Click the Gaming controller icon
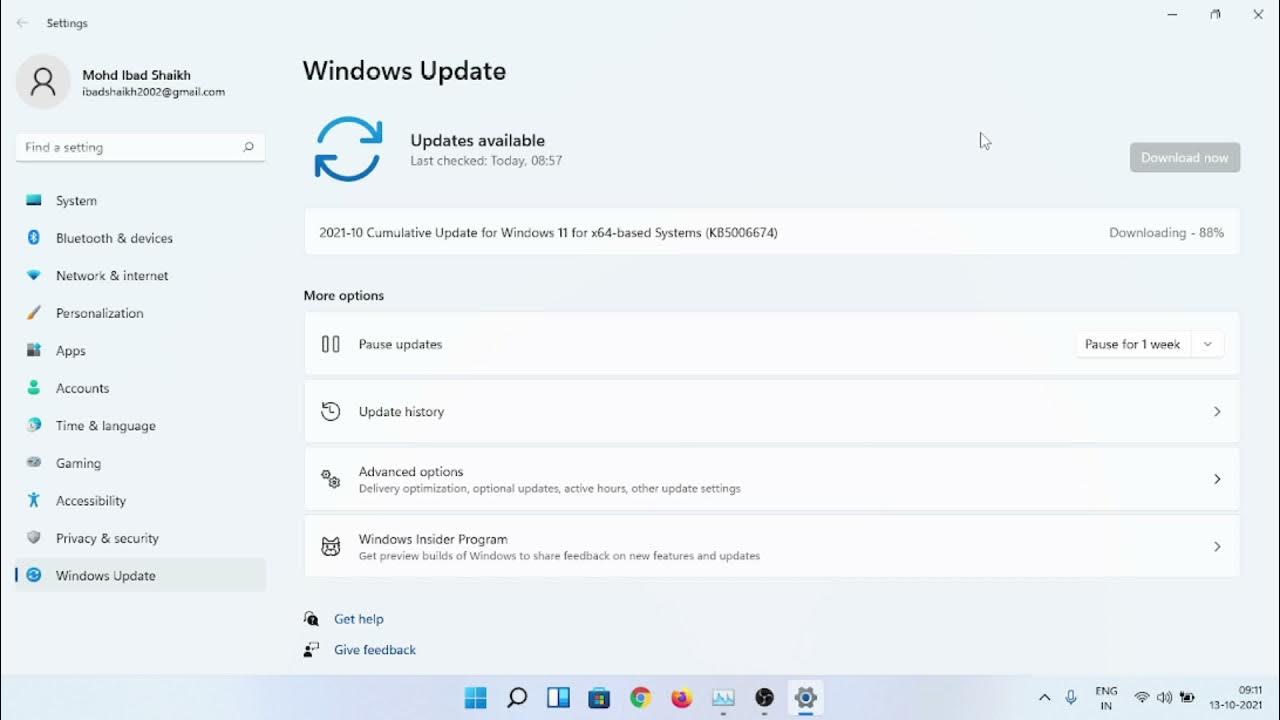Viewport: 1280px width, 720px height. (34, 463)
